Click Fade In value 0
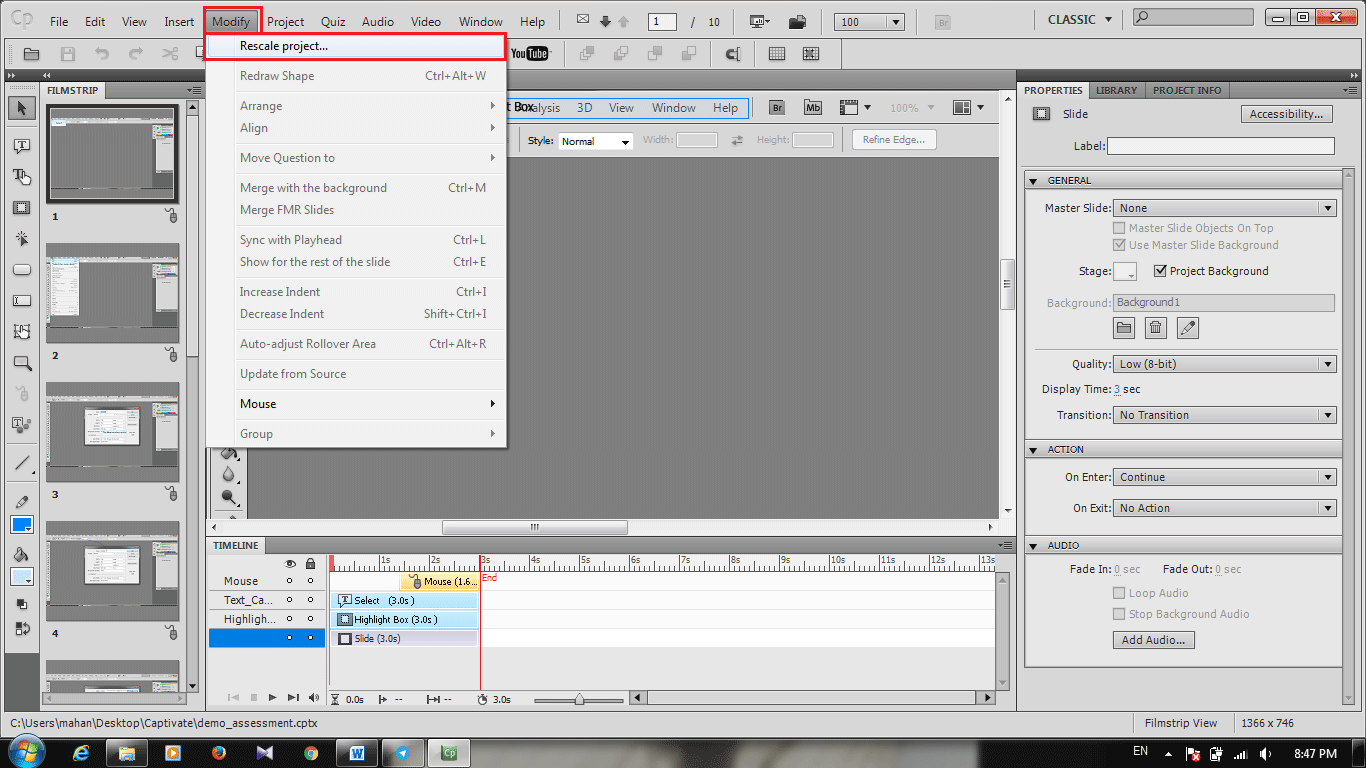This screenshot has height=768, width=1366. point(1117,570)
